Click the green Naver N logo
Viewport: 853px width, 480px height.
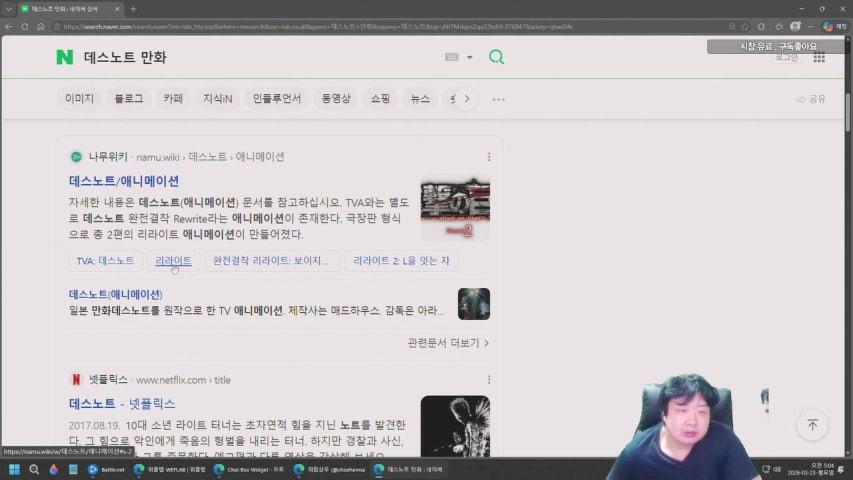(65, 57)
